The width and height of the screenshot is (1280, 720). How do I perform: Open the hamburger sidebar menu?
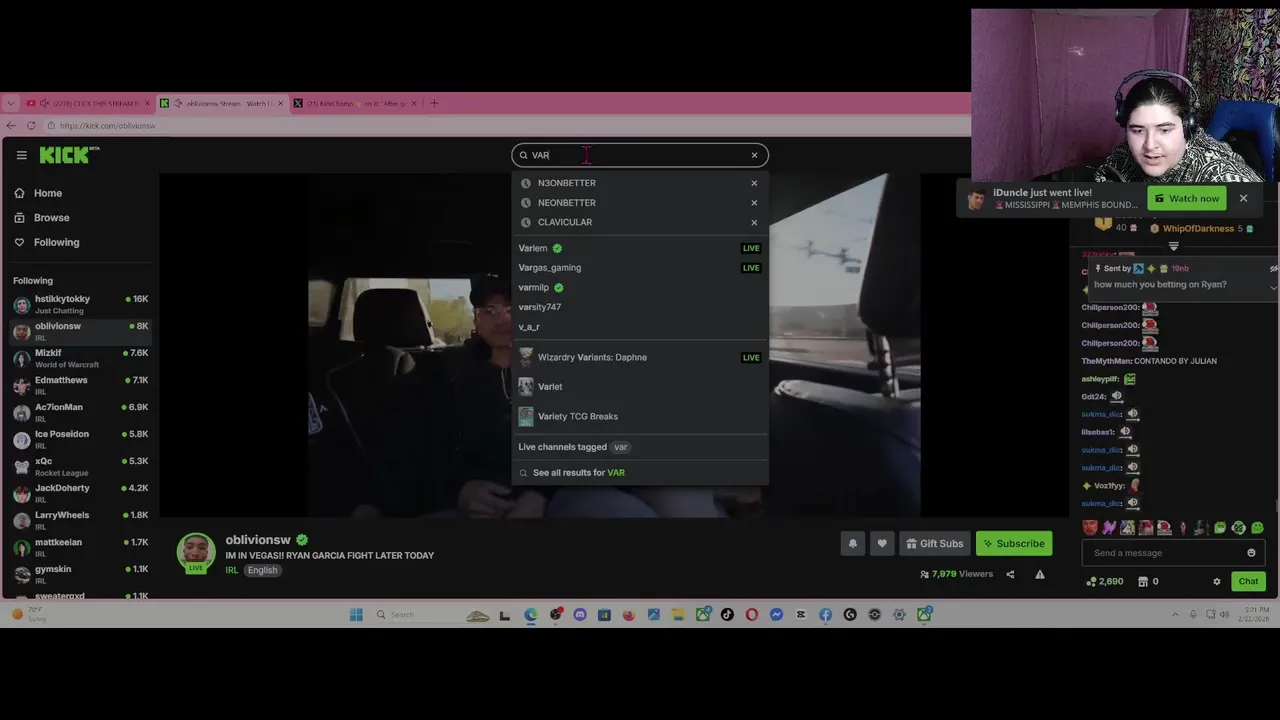tap(21, 155)
